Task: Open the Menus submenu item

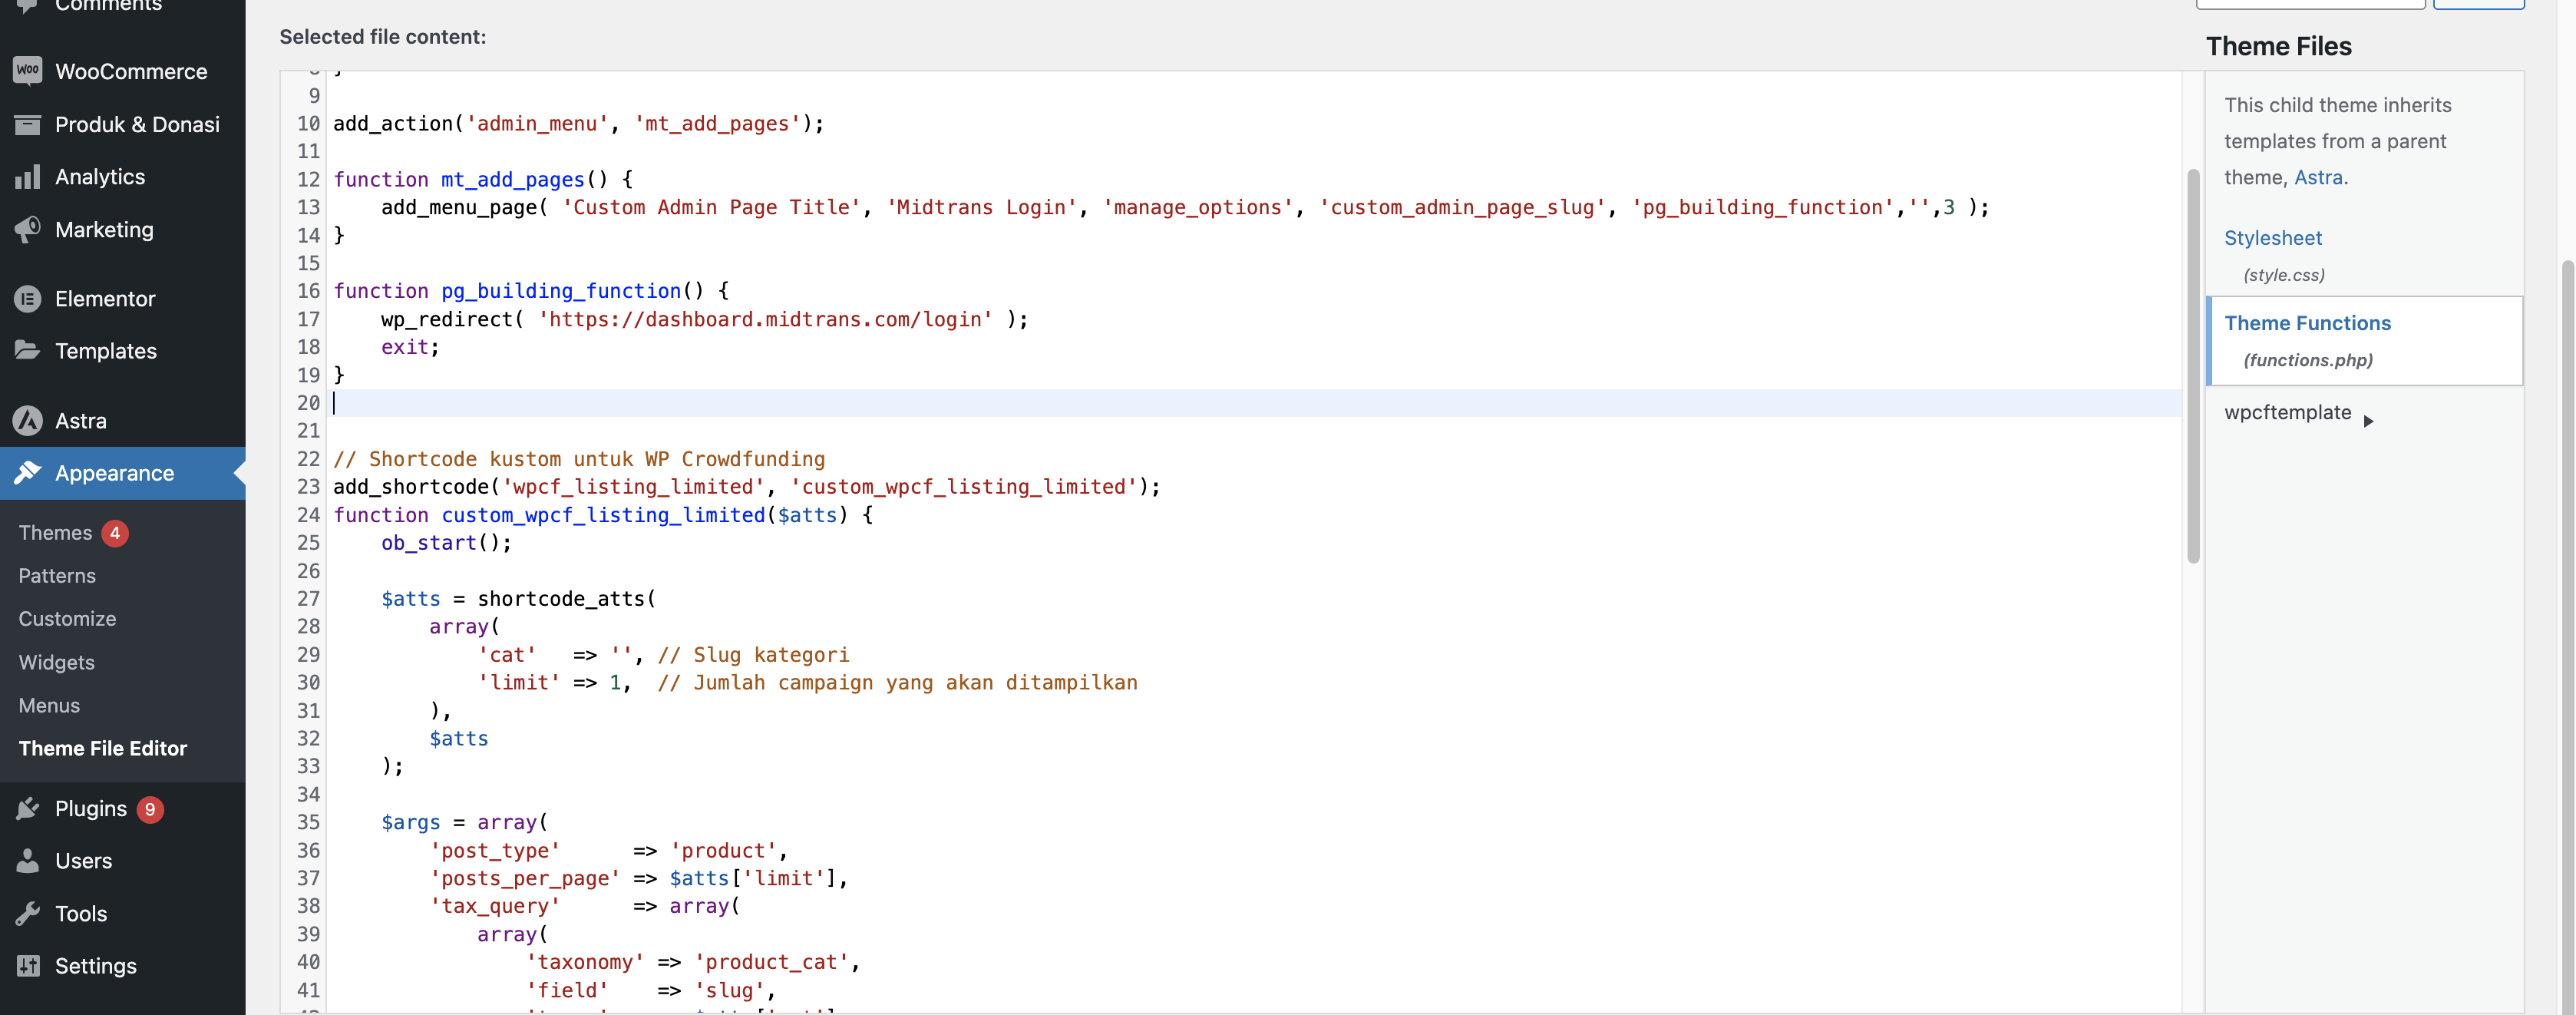Action: (x=49, y=705)
